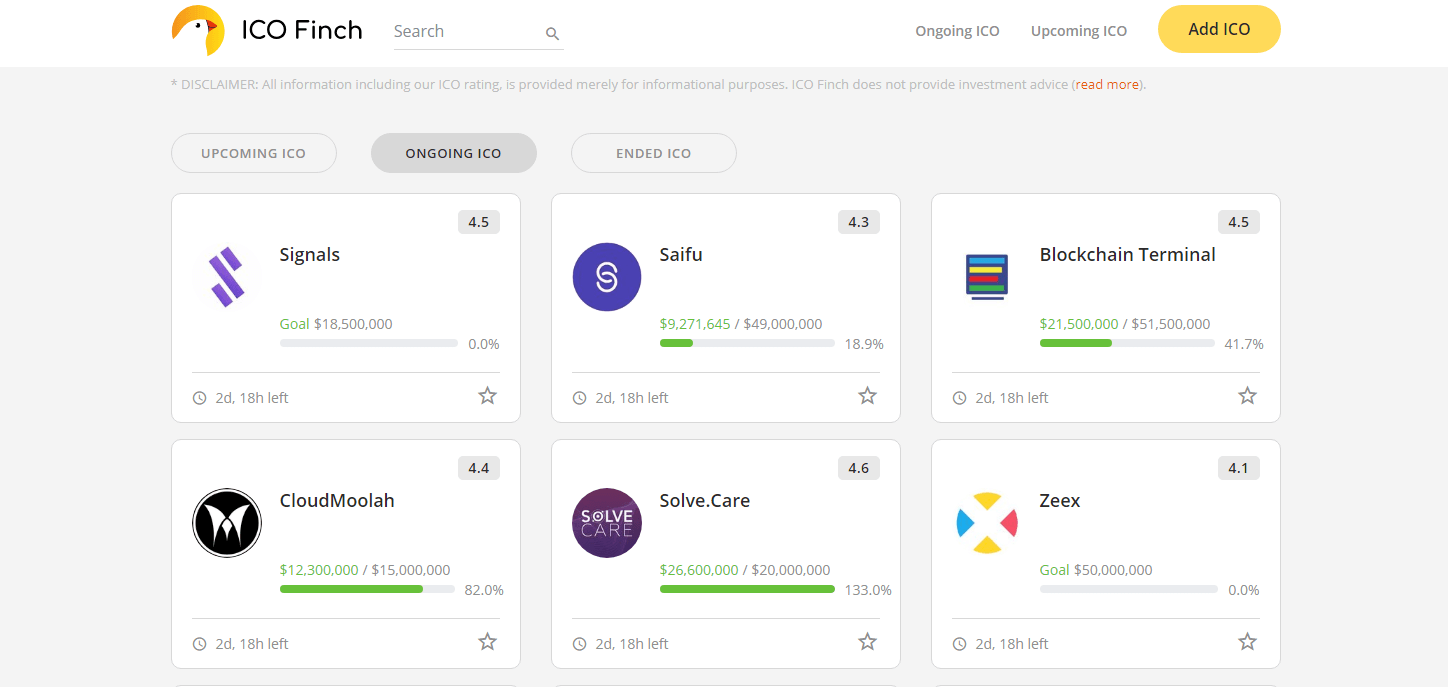The width and height of the screenshot is (1448, 687).
Task: Open Ongoing ICO in the header
Action: tap(957, 31)
